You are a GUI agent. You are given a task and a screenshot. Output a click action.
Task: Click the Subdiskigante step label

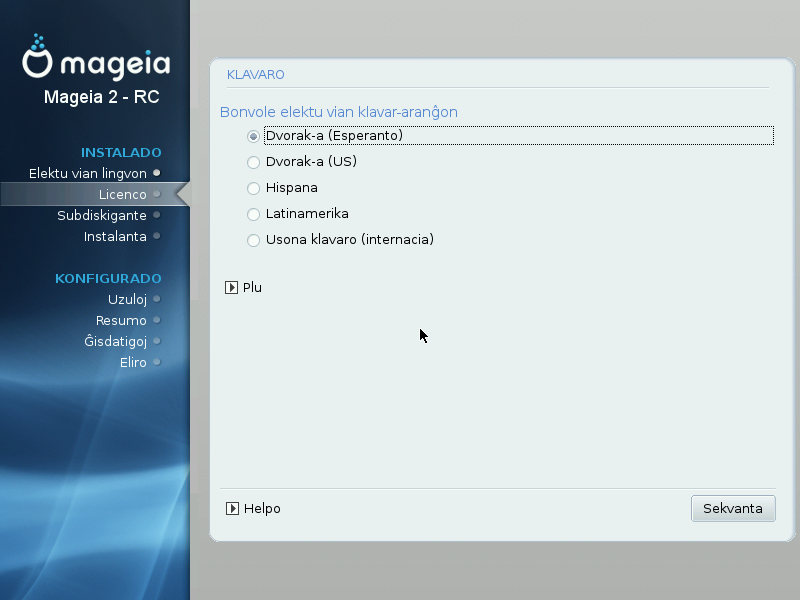tap(102, 215)
